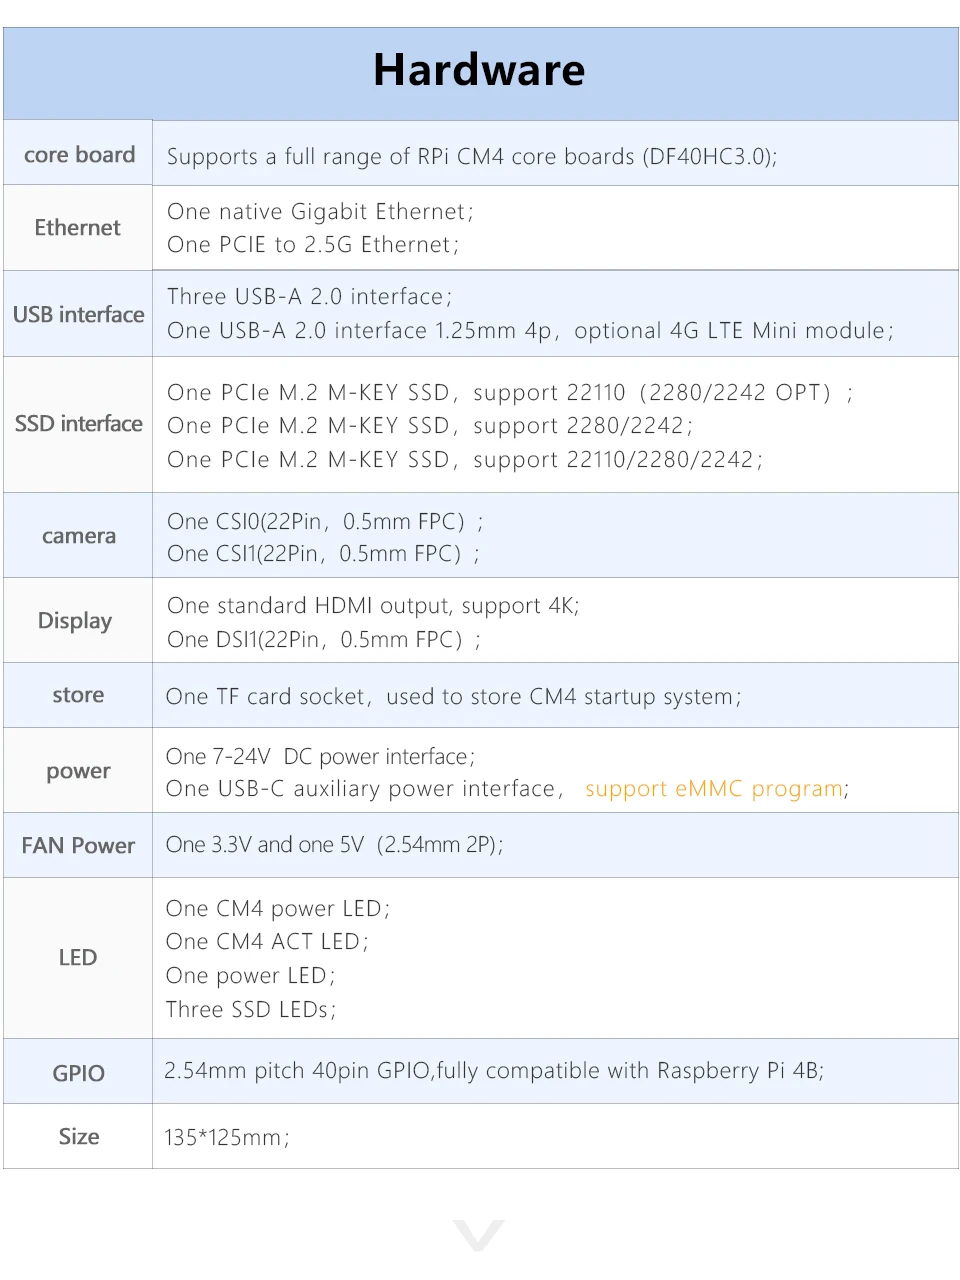Click the 'One PCIE to 2.5G Ethernet' line
Screen dimensions: 960x1280
point(313,245)
